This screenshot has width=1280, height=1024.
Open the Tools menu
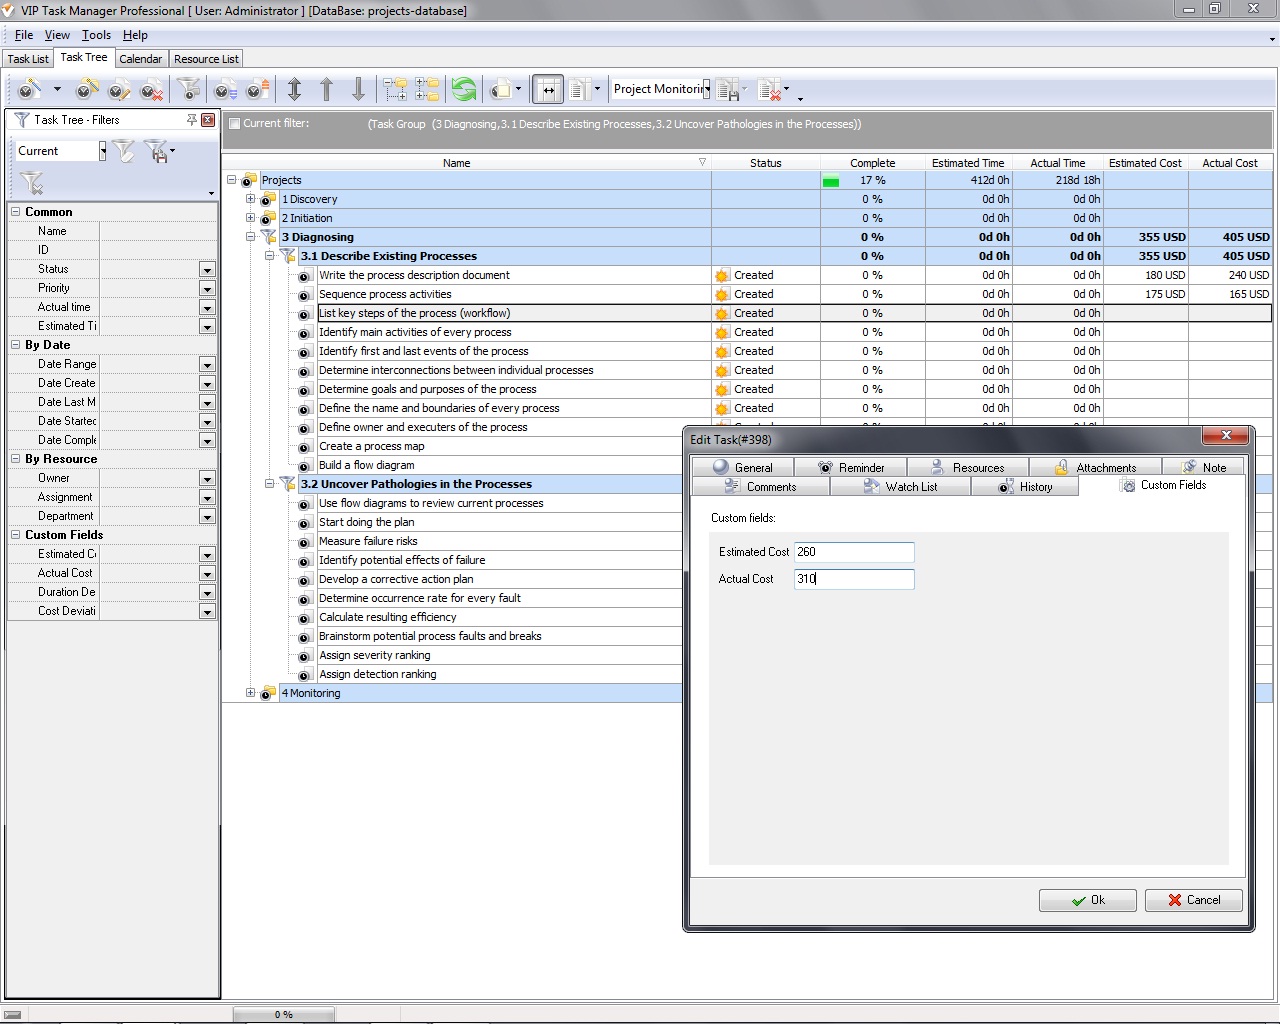pos(96,35)
